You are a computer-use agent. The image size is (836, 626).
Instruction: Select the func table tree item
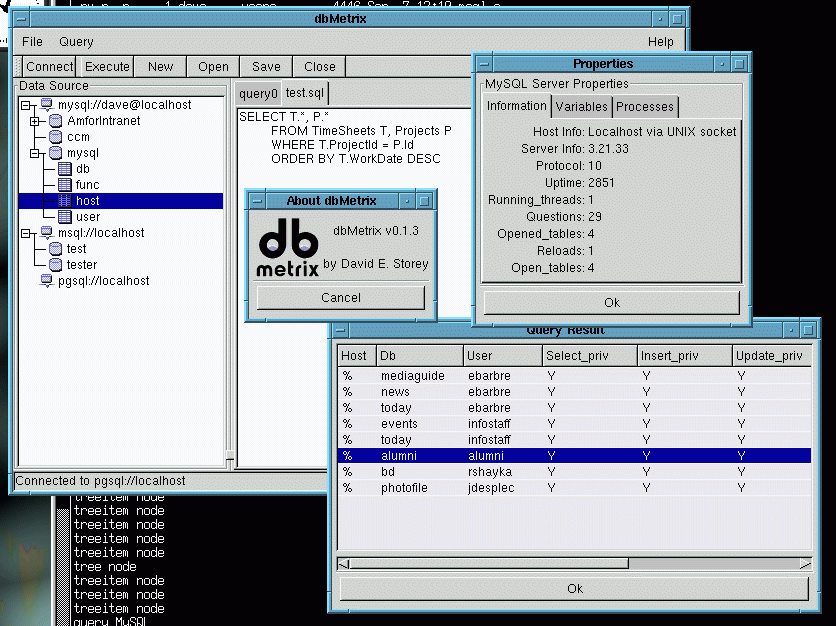click(x=87, y=185)
